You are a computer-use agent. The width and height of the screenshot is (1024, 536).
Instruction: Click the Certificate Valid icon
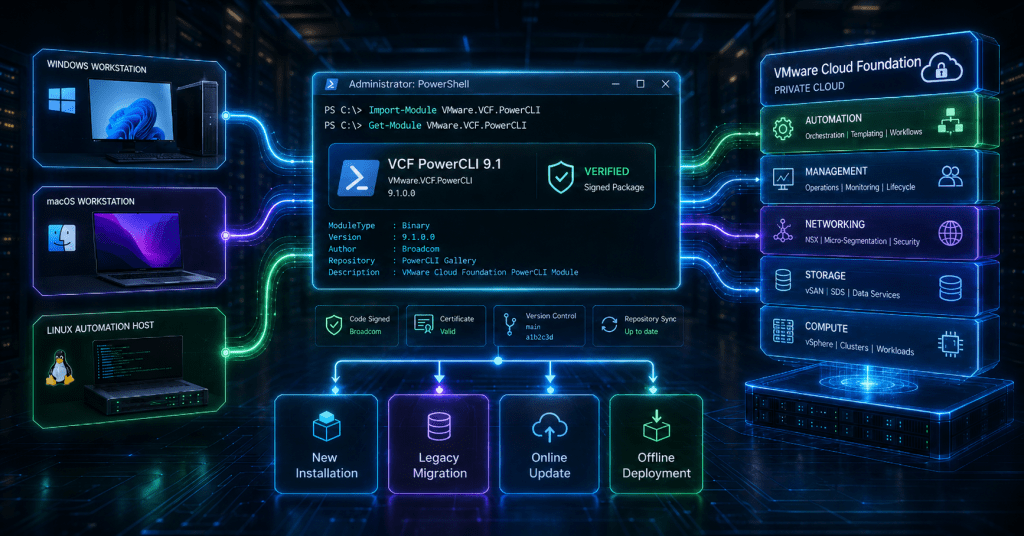(424, 324)
